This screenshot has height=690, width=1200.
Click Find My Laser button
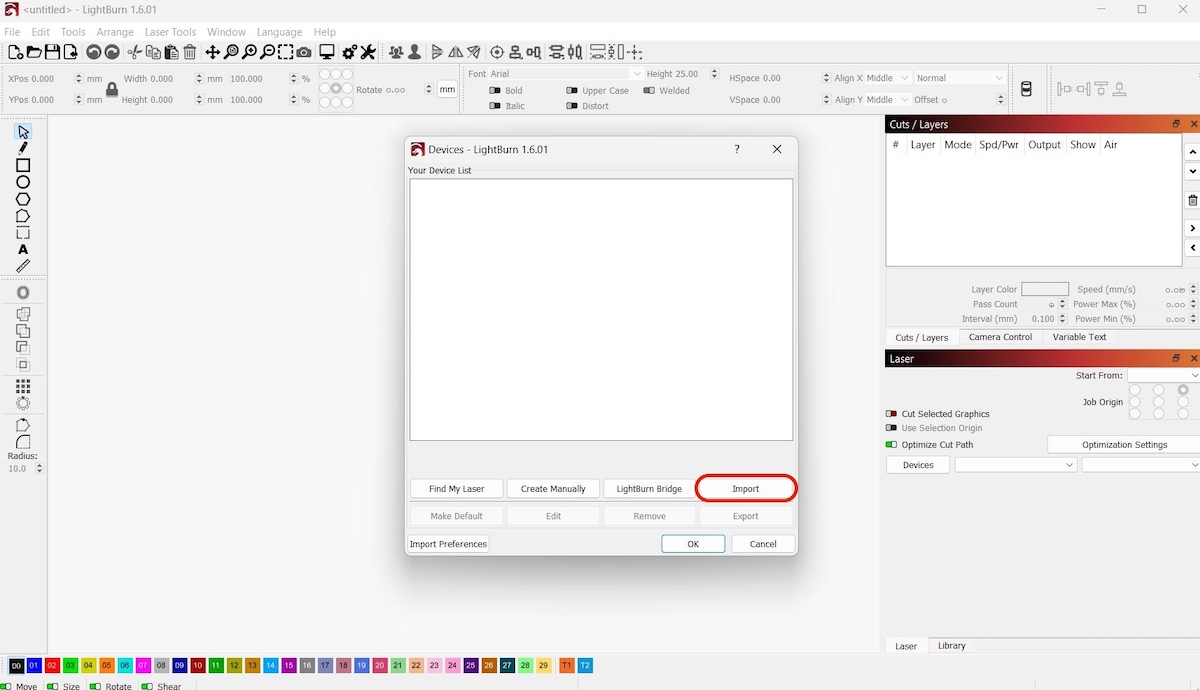pyautogui.click(x=456, y=489)
